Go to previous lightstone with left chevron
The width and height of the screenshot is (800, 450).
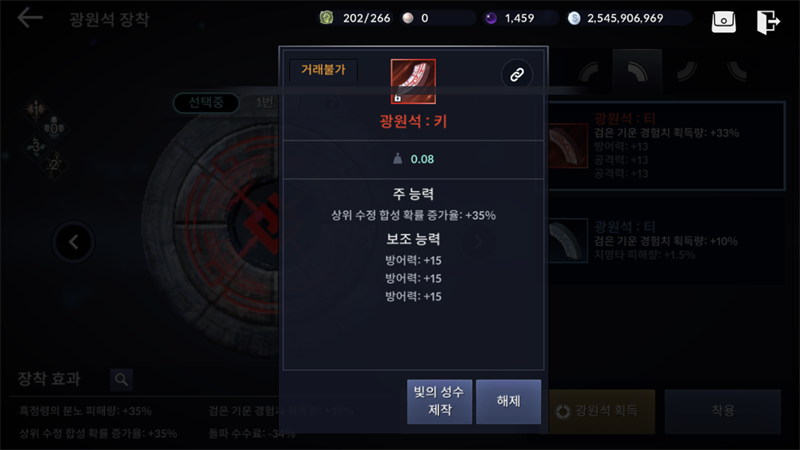(x=73, y=242)
